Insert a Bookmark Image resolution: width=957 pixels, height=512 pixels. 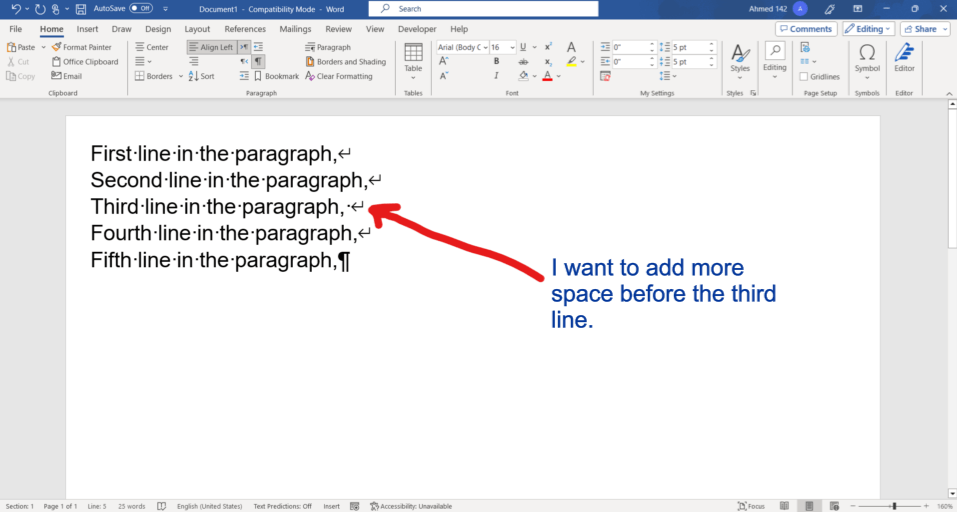click(x=276, y=76)
